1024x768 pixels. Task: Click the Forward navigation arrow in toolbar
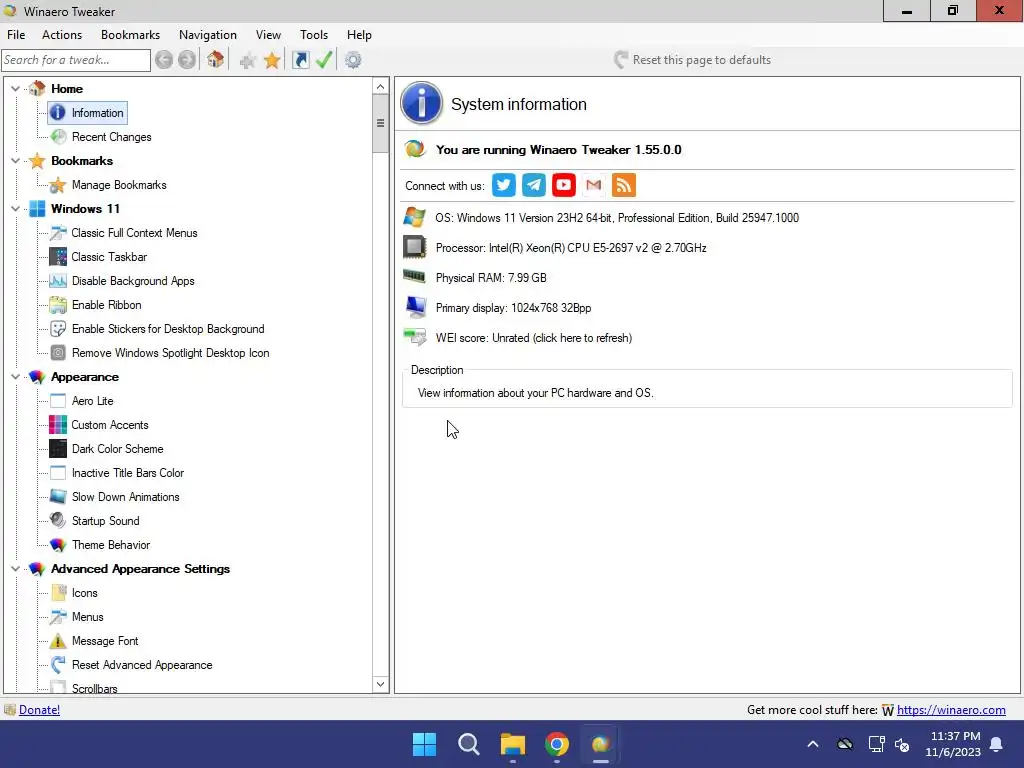pos(187,60)
